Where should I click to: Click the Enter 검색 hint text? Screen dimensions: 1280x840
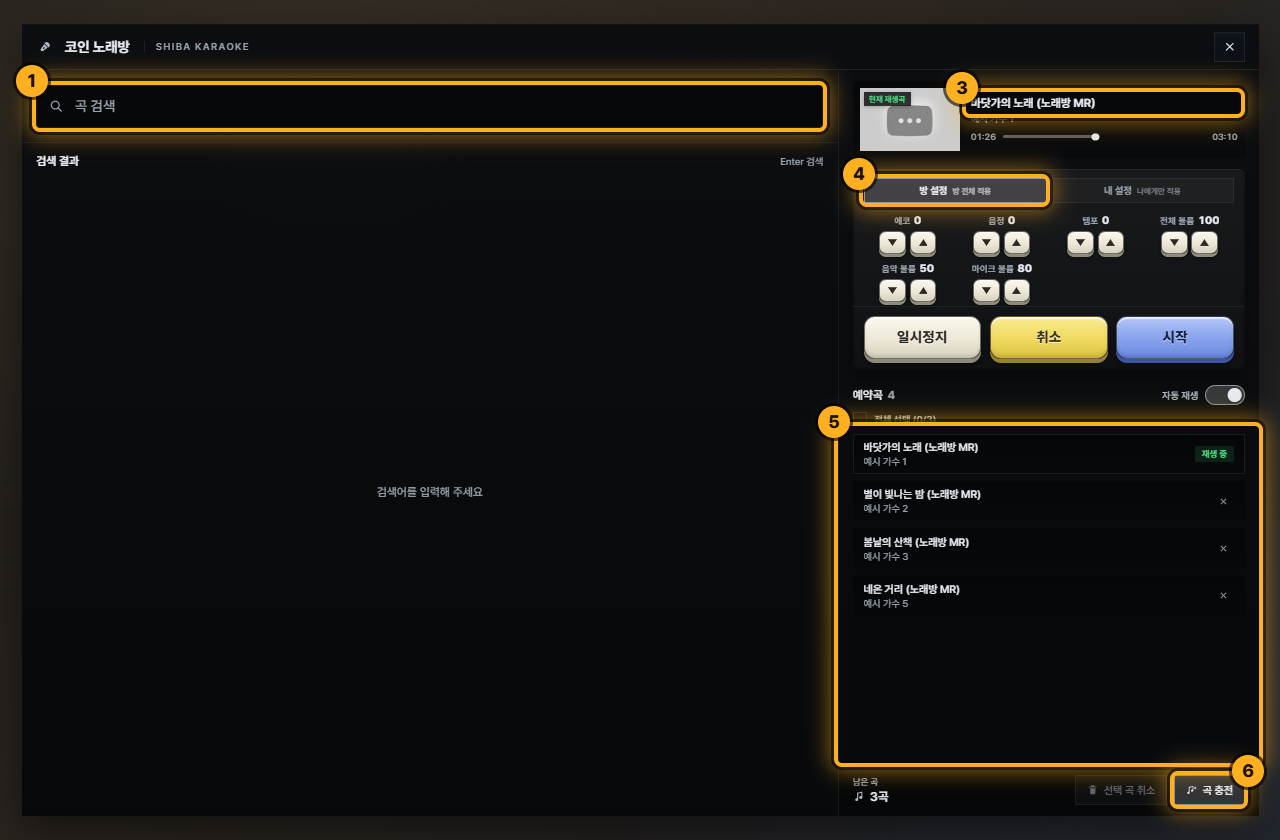tap(802, 161)
